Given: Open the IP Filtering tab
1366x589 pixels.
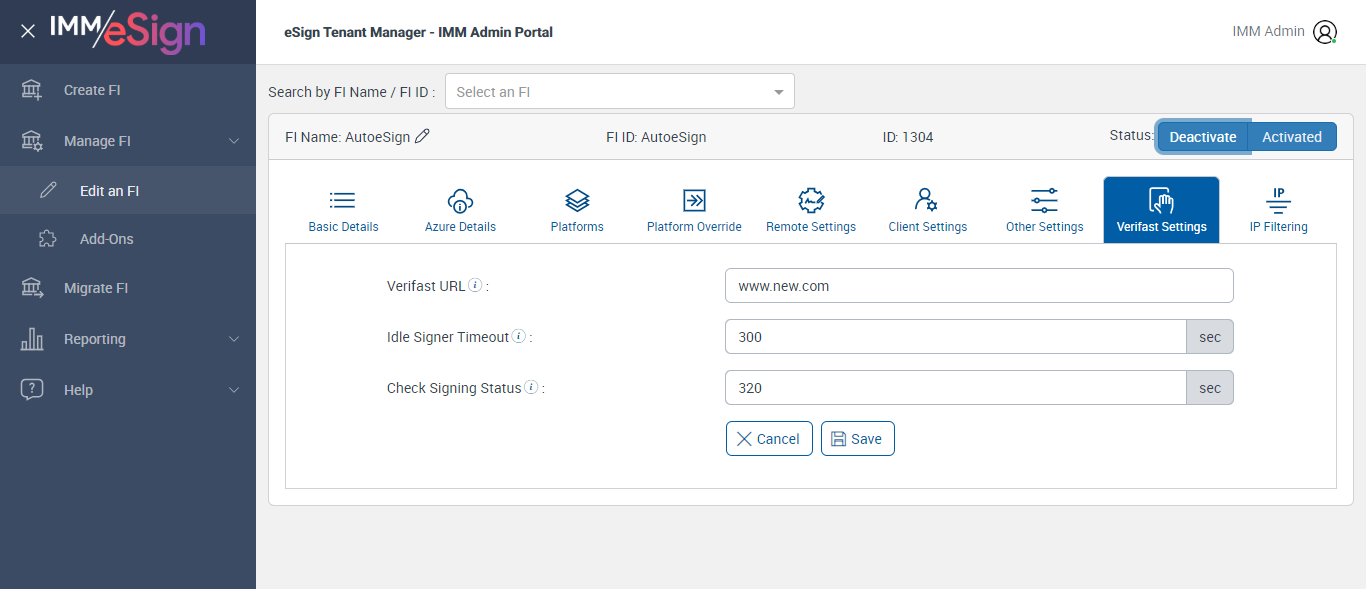Looking at the screenshot, I should (x=1278, y=210).
